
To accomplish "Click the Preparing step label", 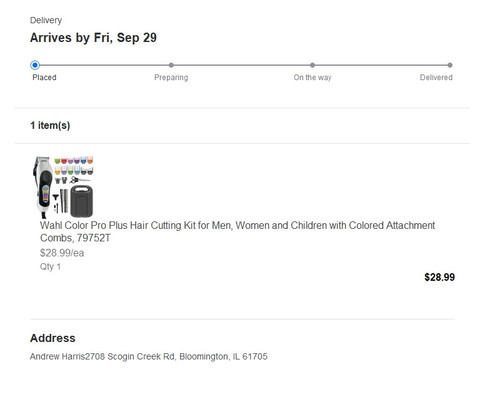I will pos(171,77).
